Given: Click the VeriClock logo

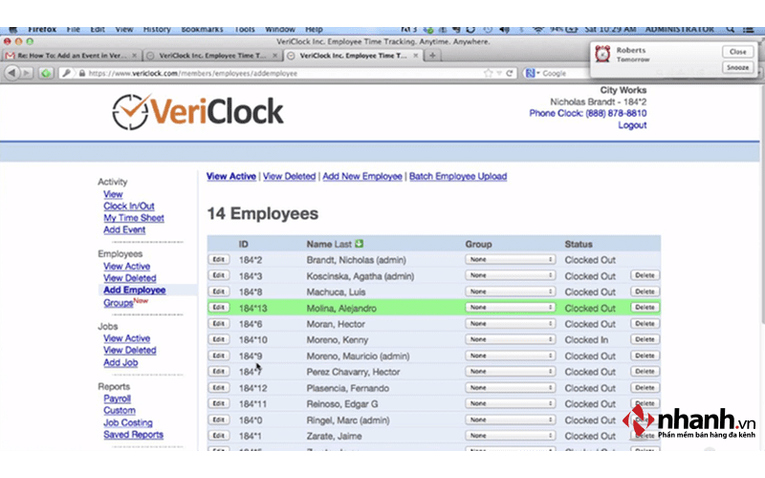Looking at the screenshot, I should click(198, 112).
